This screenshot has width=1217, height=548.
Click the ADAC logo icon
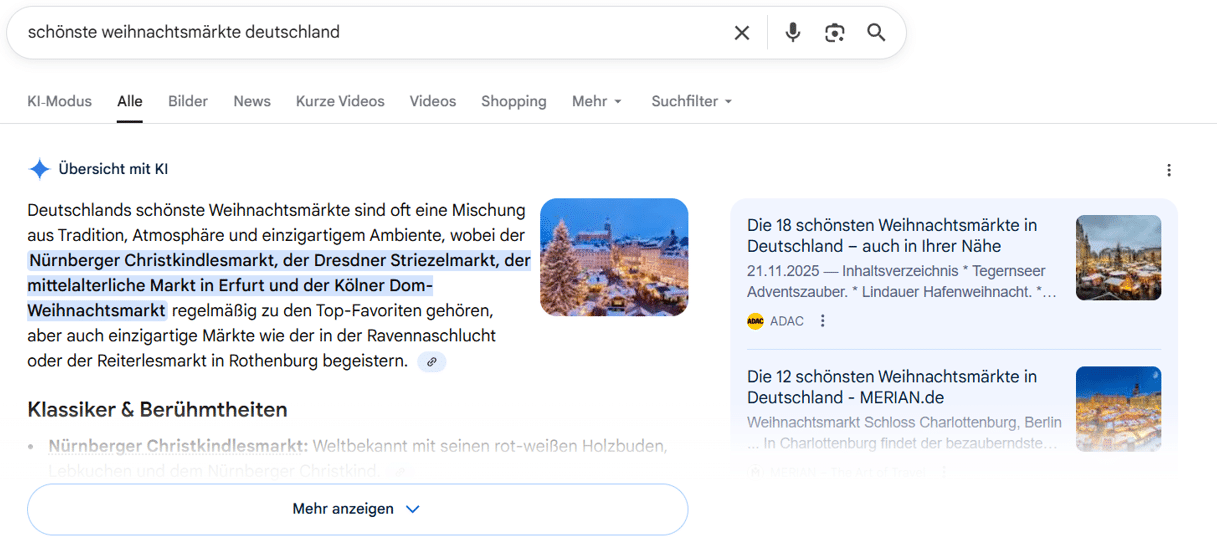[x=755, y=321]
